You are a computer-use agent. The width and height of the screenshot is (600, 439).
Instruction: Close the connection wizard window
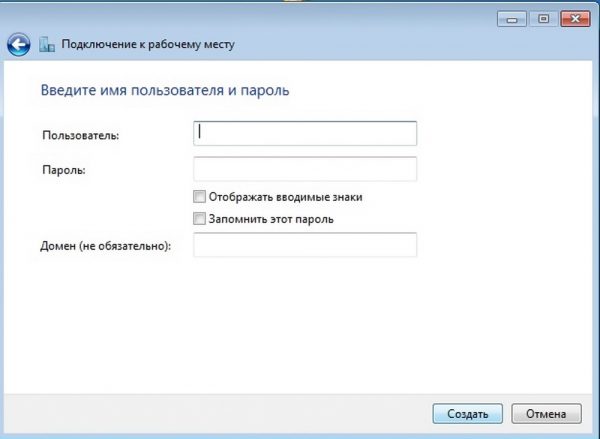(575, 19)
